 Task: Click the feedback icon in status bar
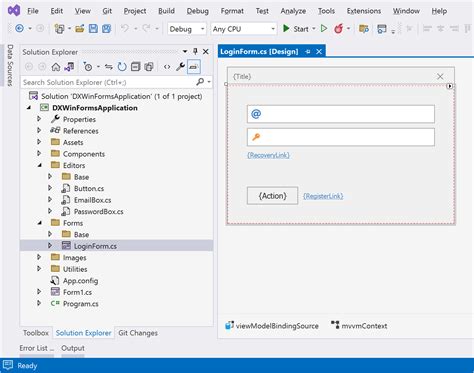[8, 365]
